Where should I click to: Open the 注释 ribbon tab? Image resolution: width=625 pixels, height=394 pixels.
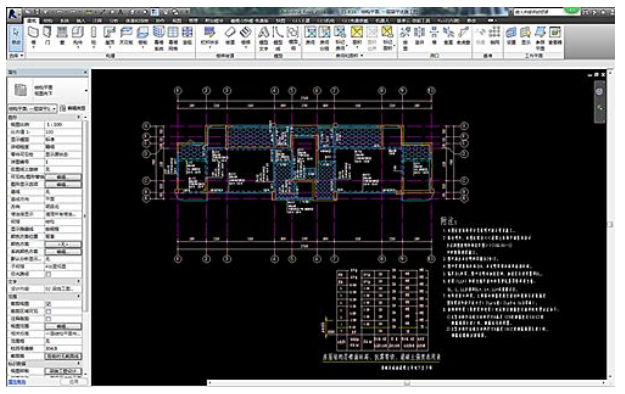click(x=97, y=20)
